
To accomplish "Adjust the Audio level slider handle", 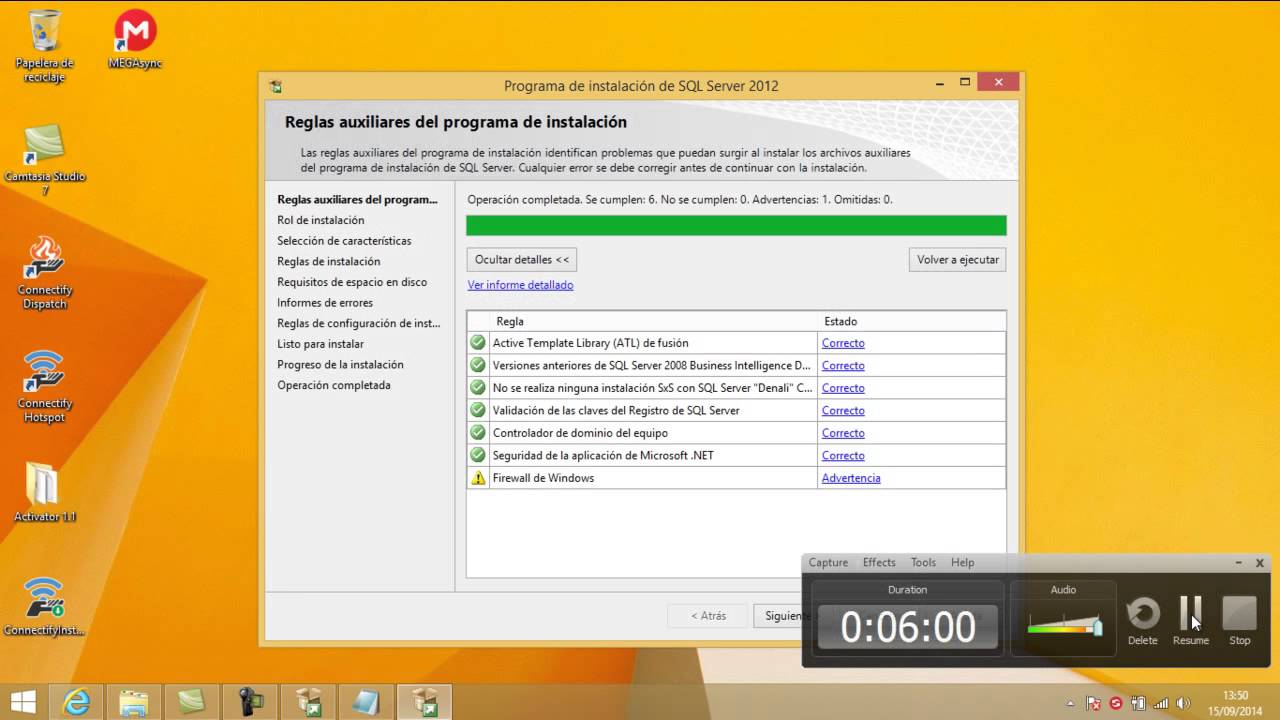I will (x=1097, y=627).
